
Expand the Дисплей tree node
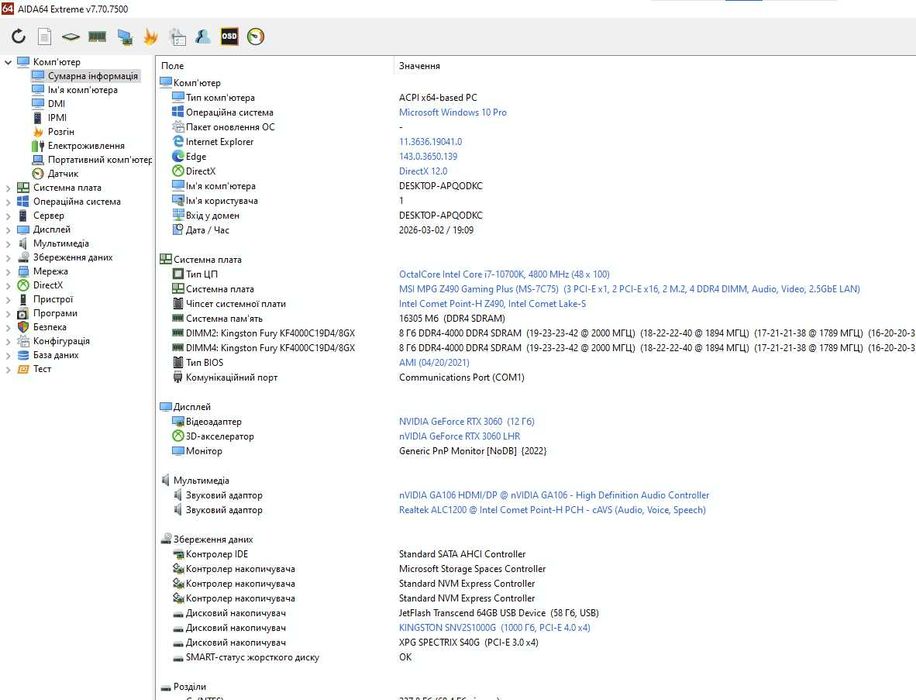(x=8, y=230)
